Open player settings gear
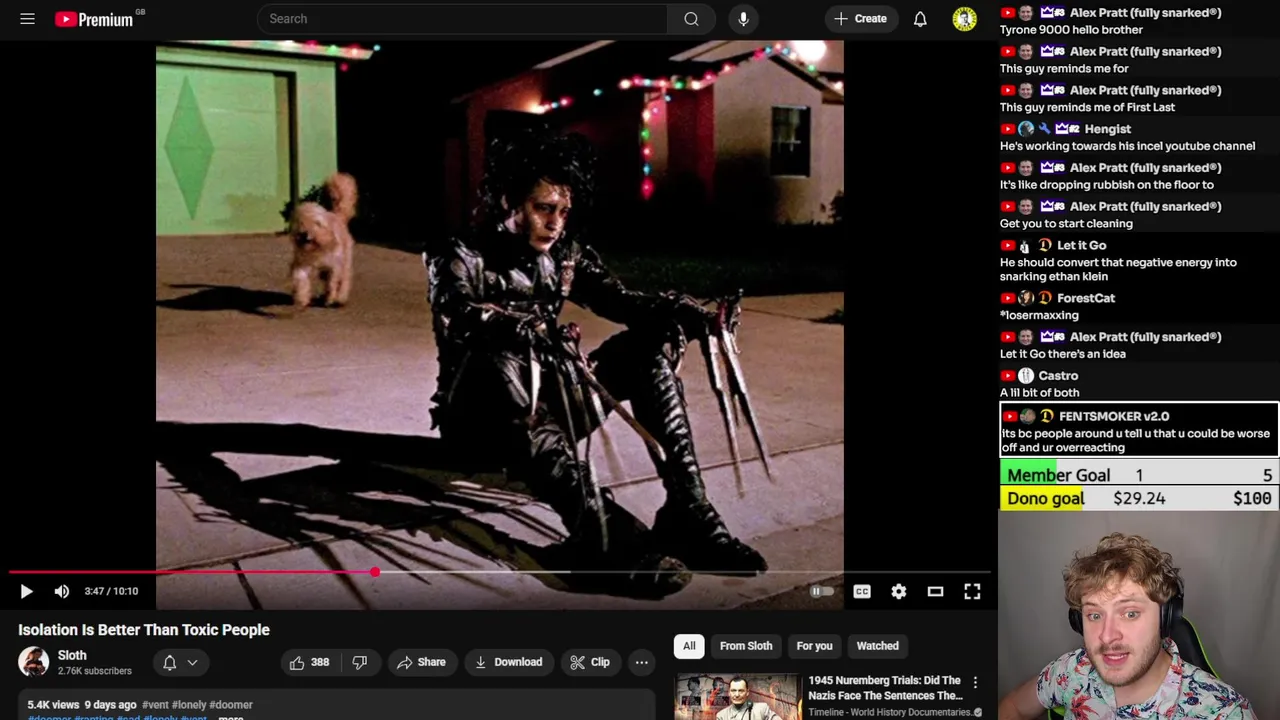 click(x=899, y=591)
